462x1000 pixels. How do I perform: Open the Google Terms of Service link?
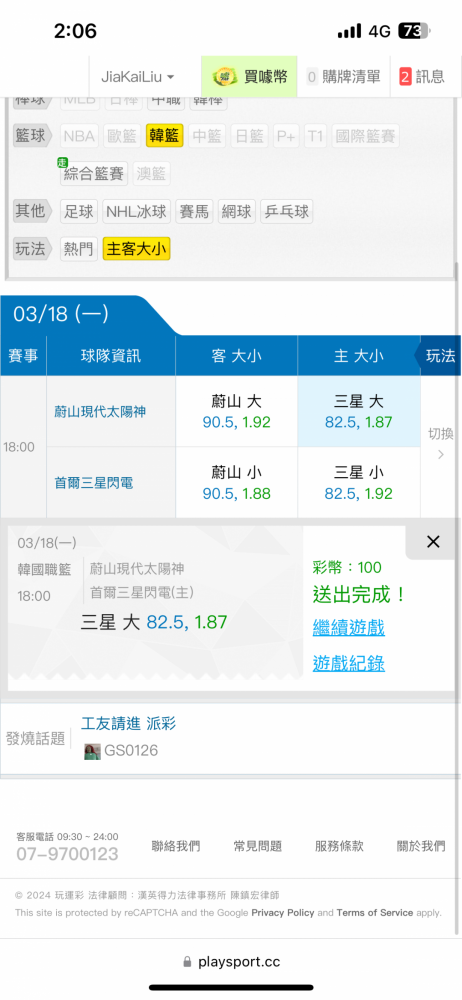pos(375,913)
